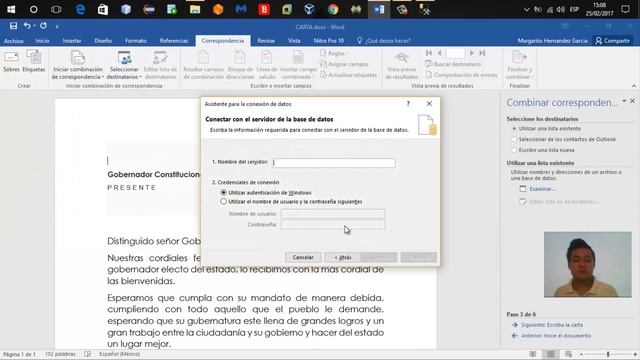Select Utilizar autenticación de Windows option
The width and height of the screenshot is (640, 360).
(x=266, y=192)
